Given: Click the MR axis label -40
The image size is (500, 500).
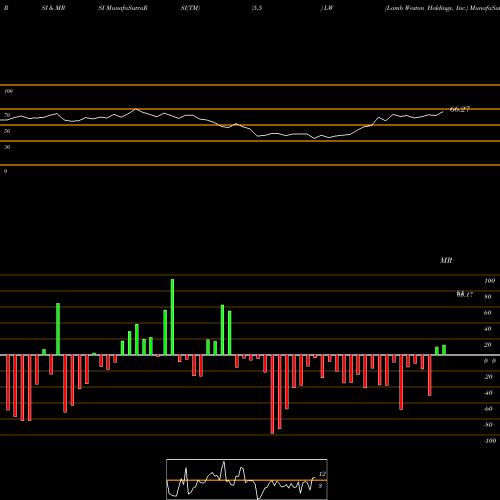Looking at the screenshot, I should click(x=488, y=393).
